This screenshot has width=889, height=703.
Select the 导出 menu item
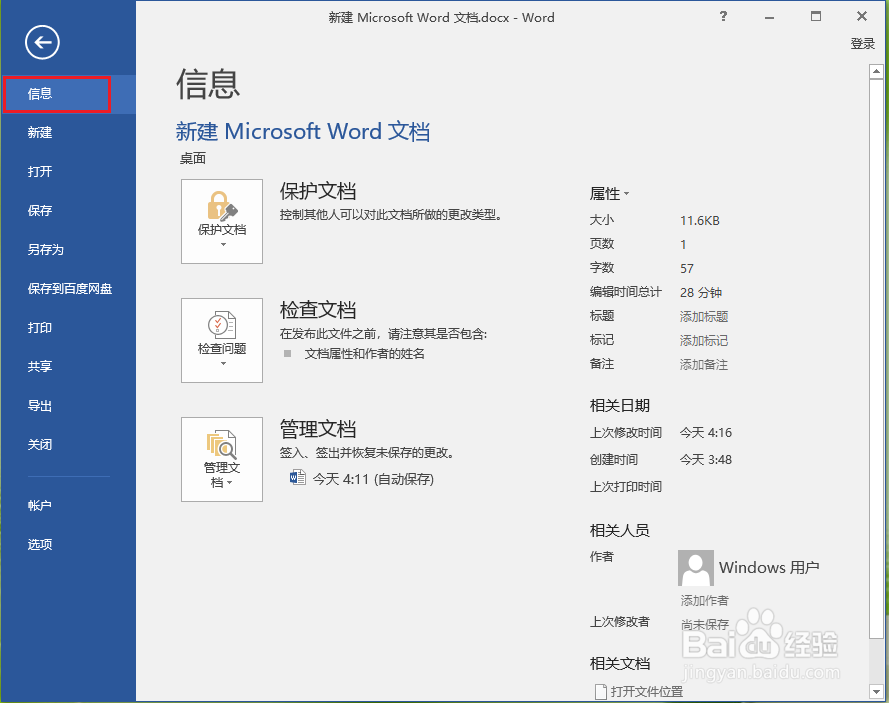[69, 406]
